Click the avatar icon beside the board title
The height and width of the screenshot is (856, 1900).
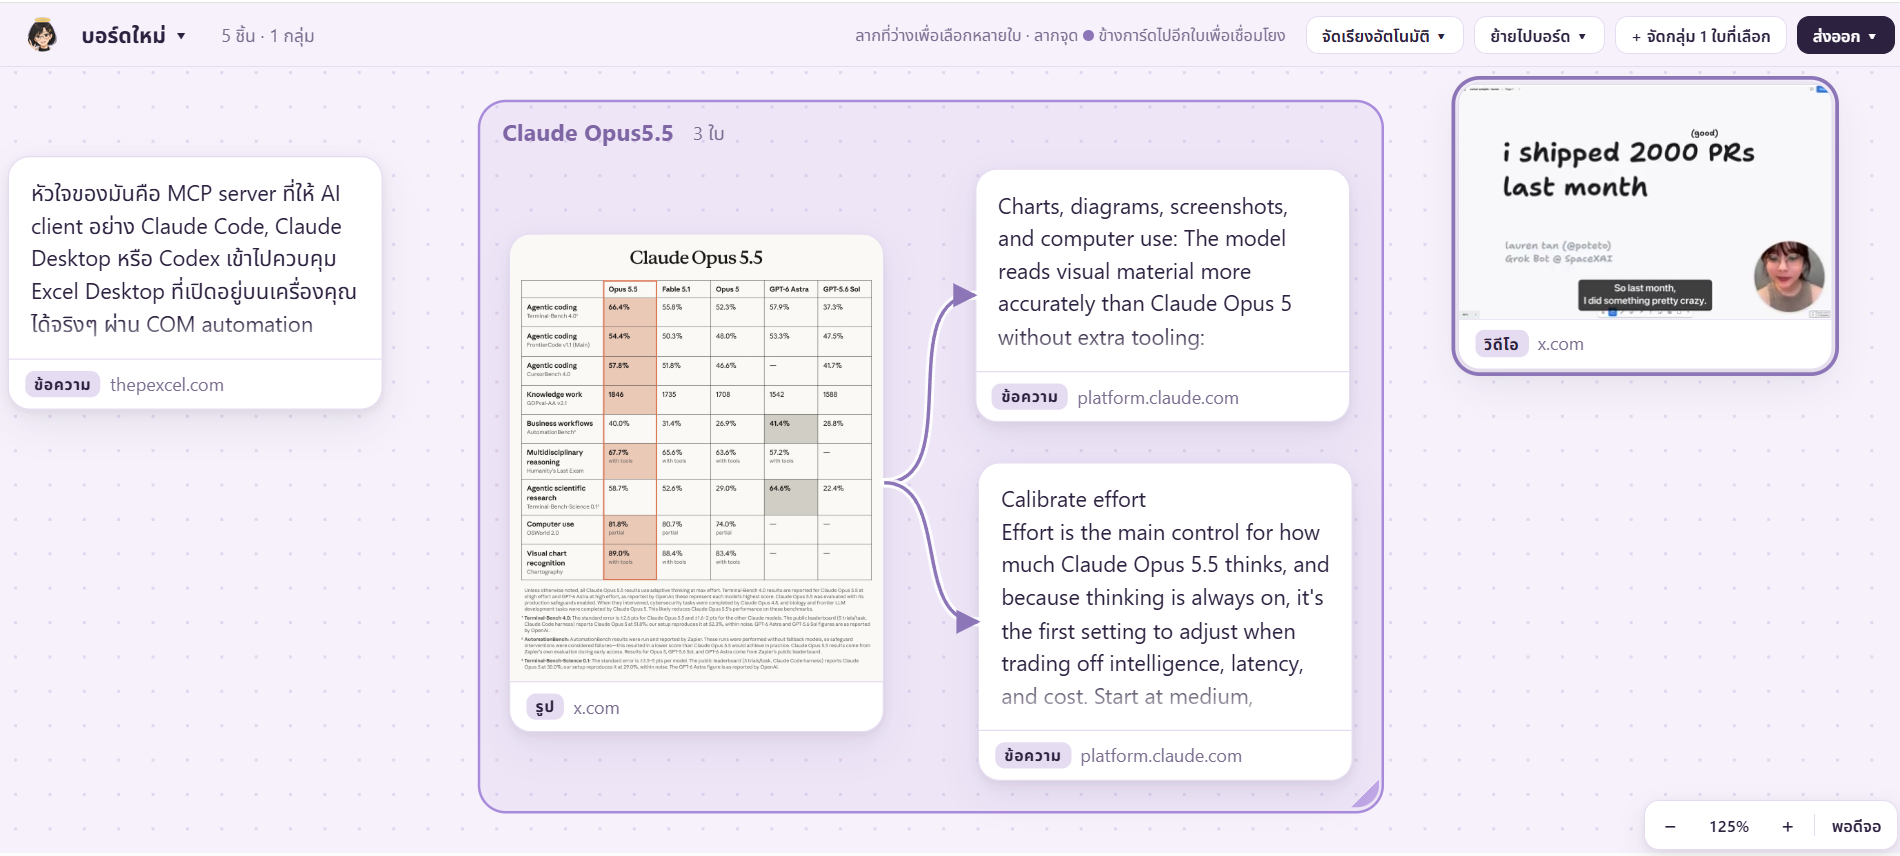42,35
